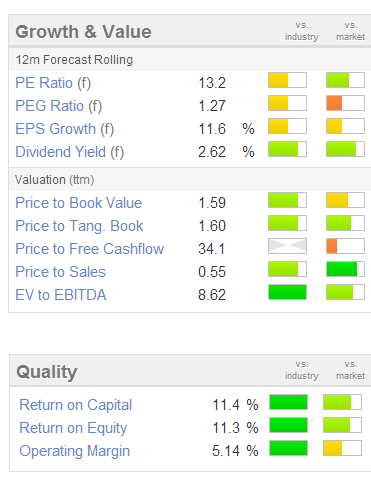Open the Price to Tang. Book link
371x486 pixels.
(x=79, y=226)
